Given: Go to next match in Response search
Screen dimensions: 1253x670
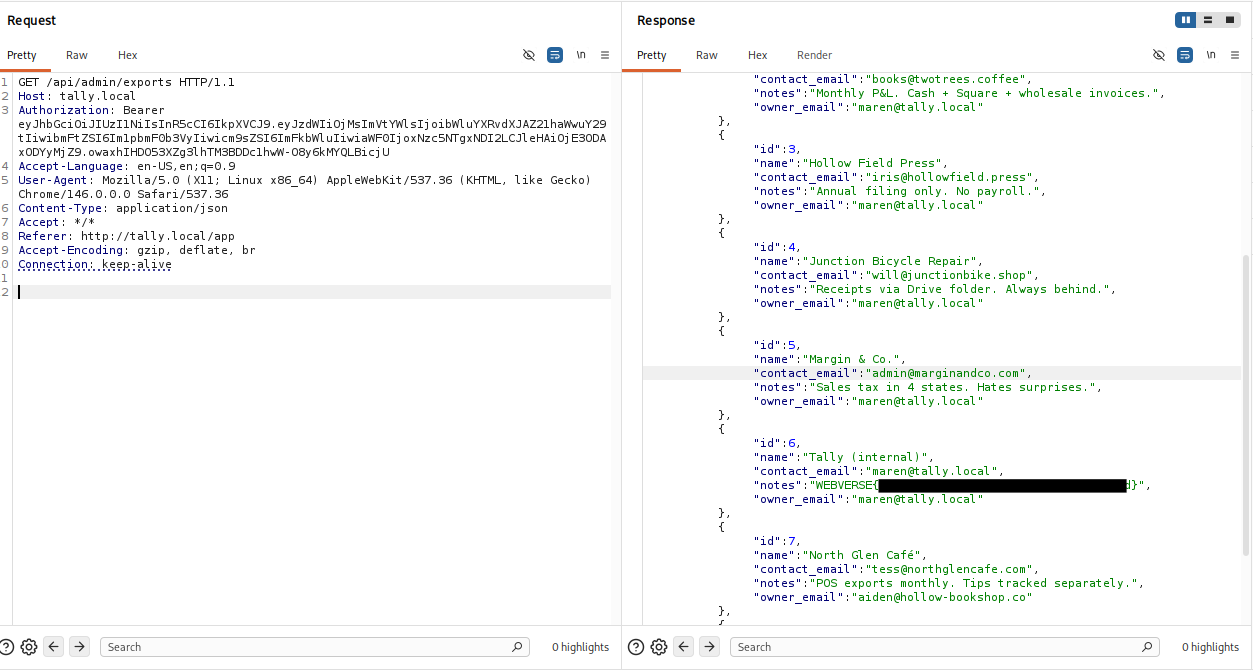Looking at the screenshot, I should (709, 647).
